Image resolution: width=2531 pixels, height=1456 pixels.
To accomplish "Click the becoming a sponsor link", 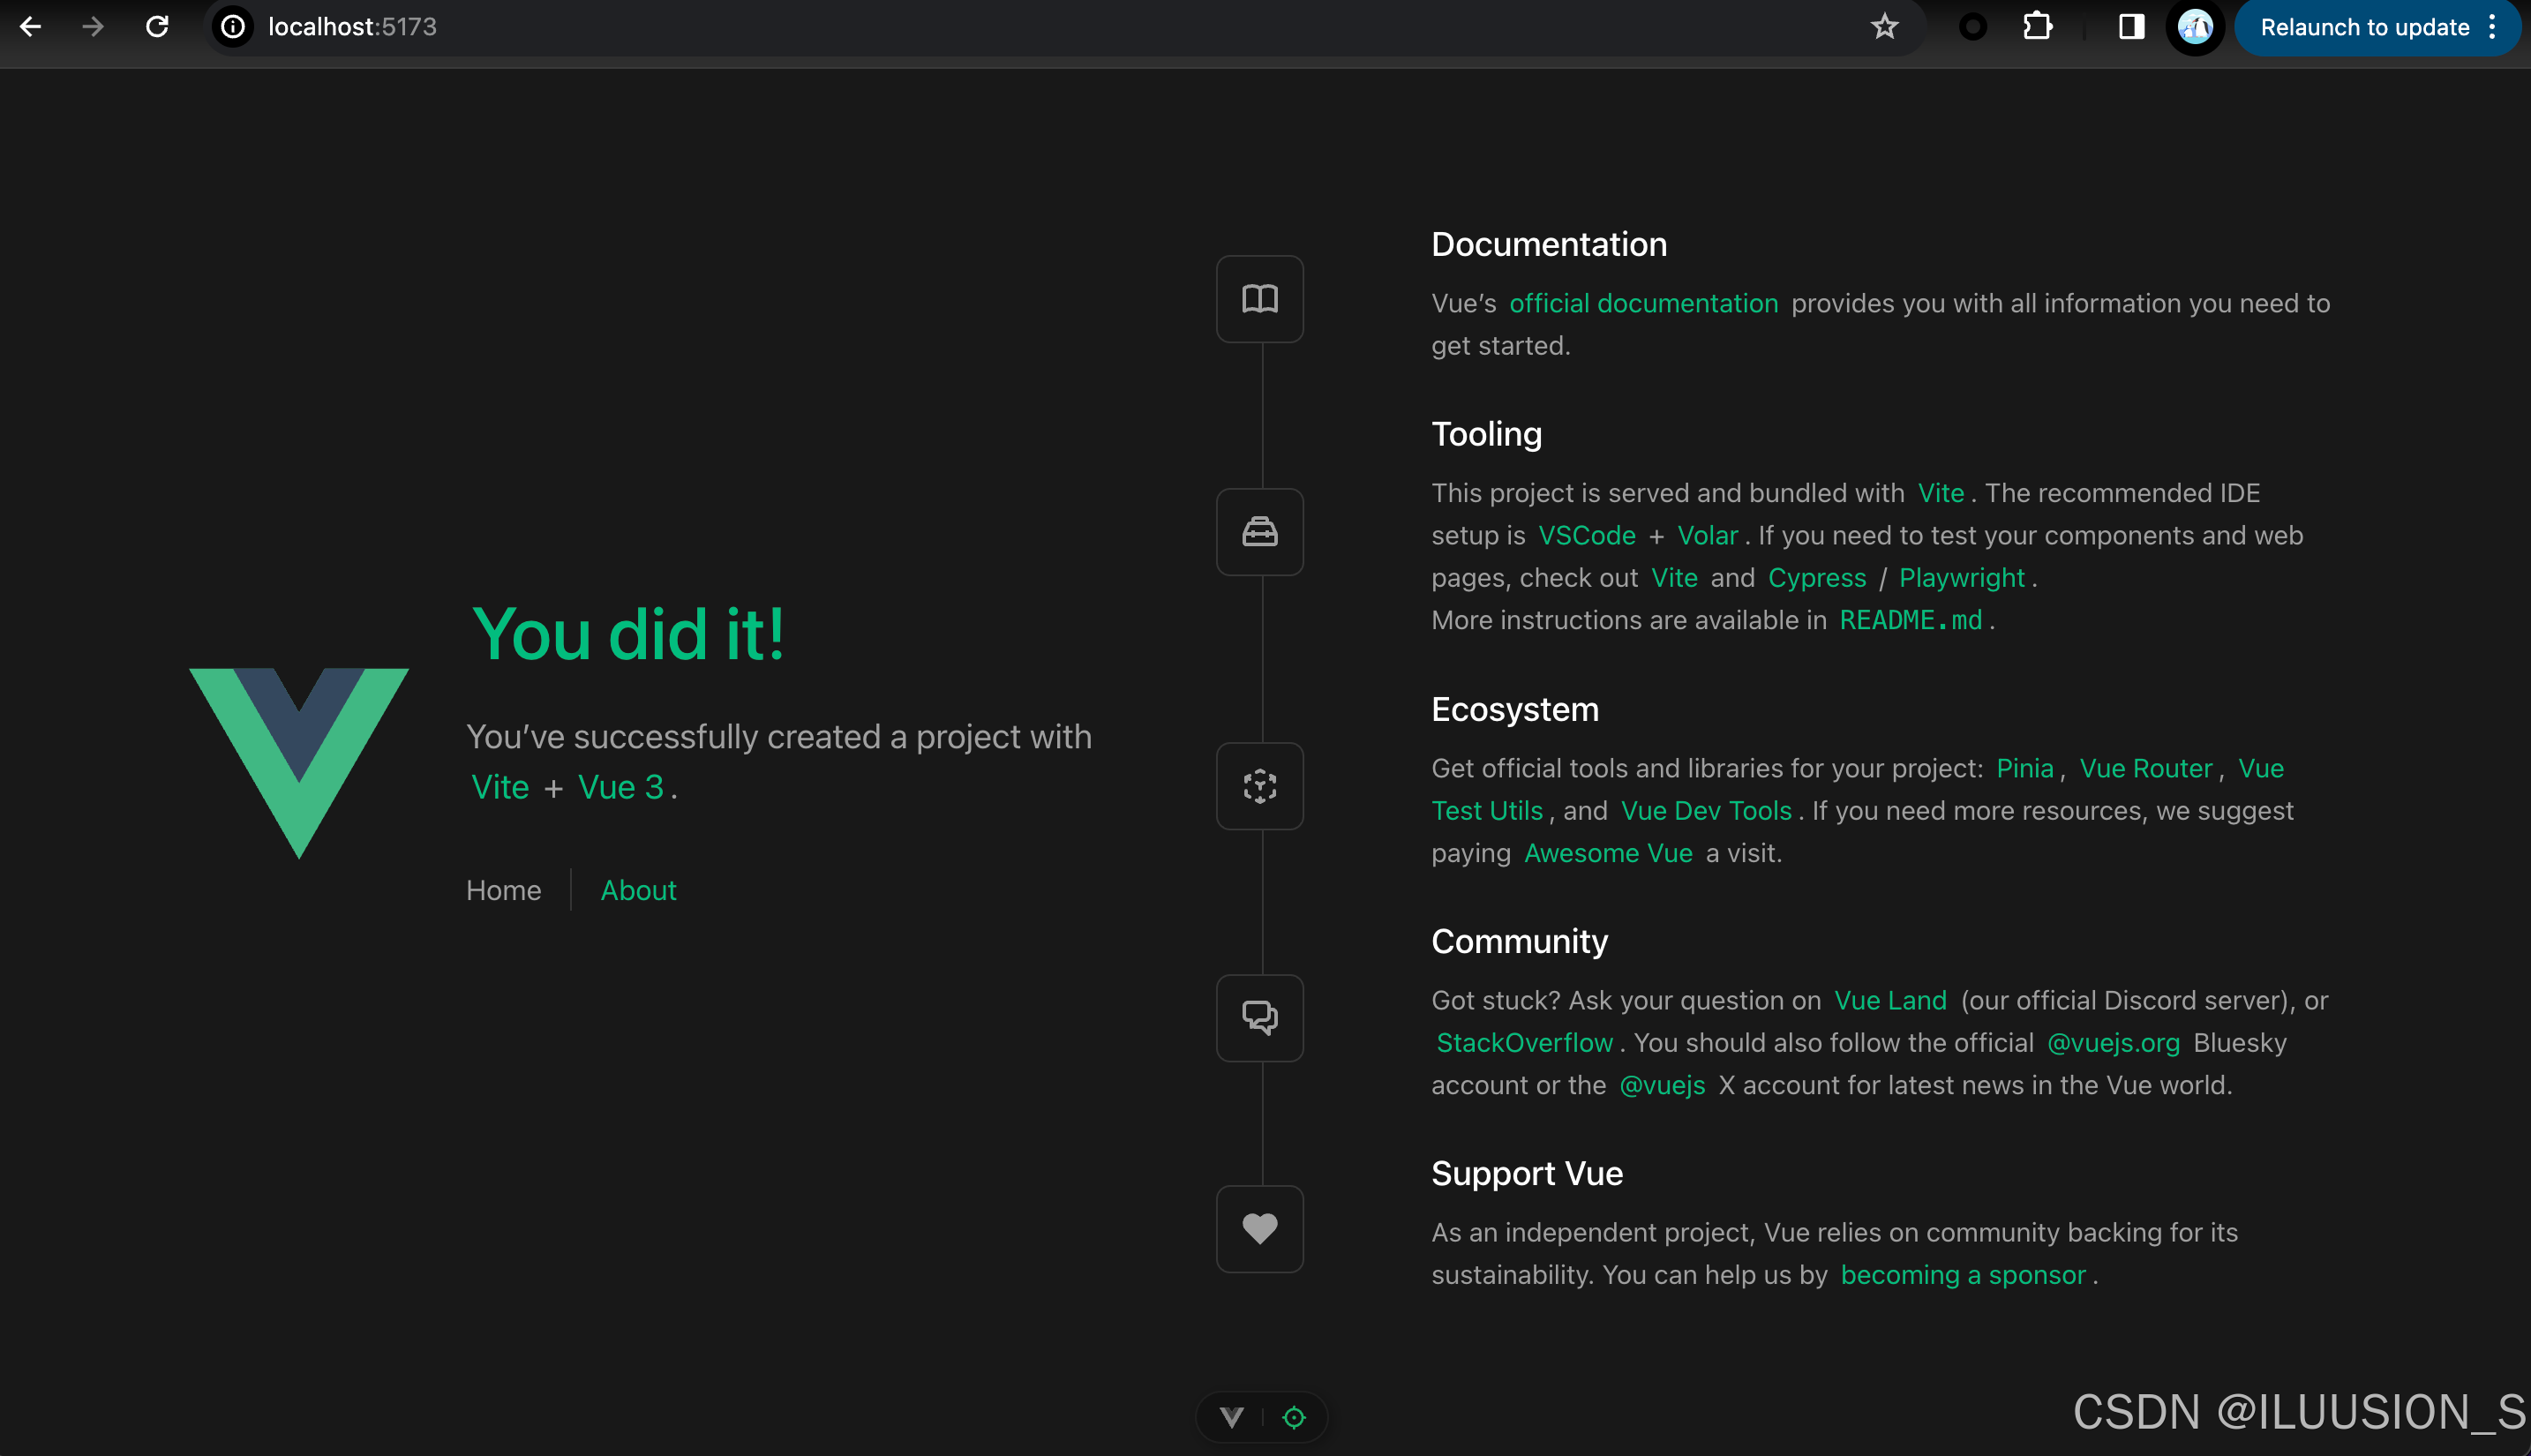I will (1962, 1275).
